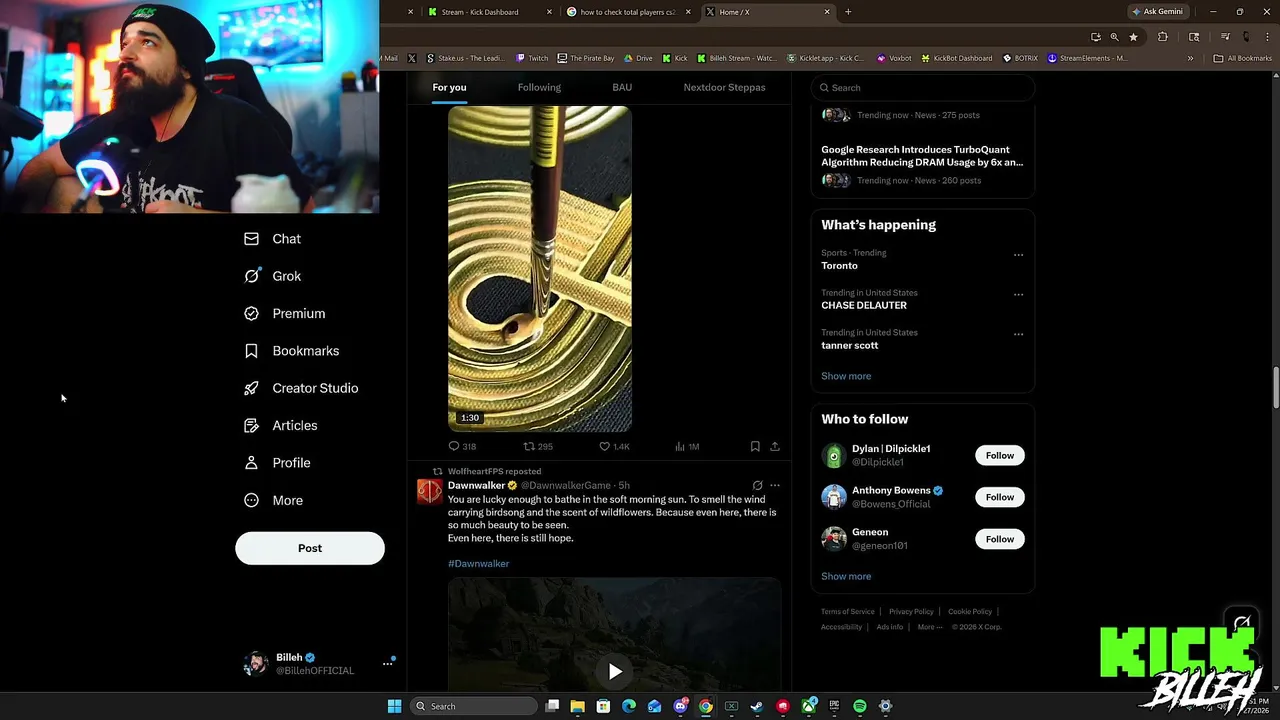Reply to the gold spiral video post

coord(462,446)
